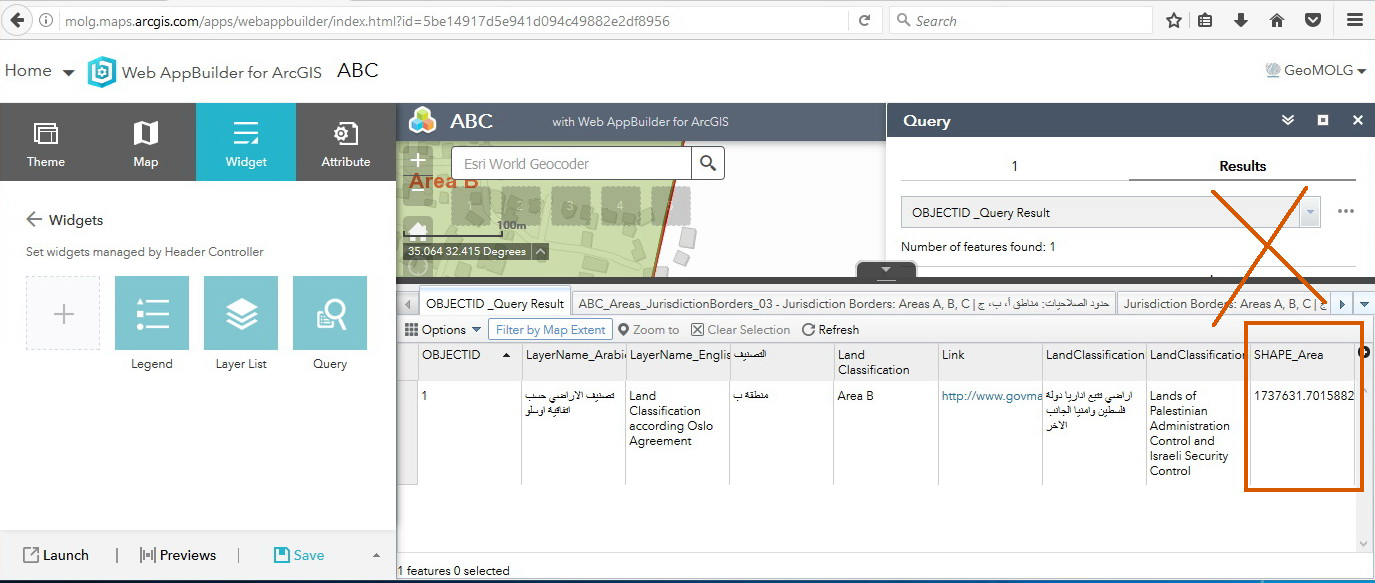The height and width of the screenshot is (583, 1375).
Task: Open the Pocket icon in browser toolbar
Action: coord(1313,20)
